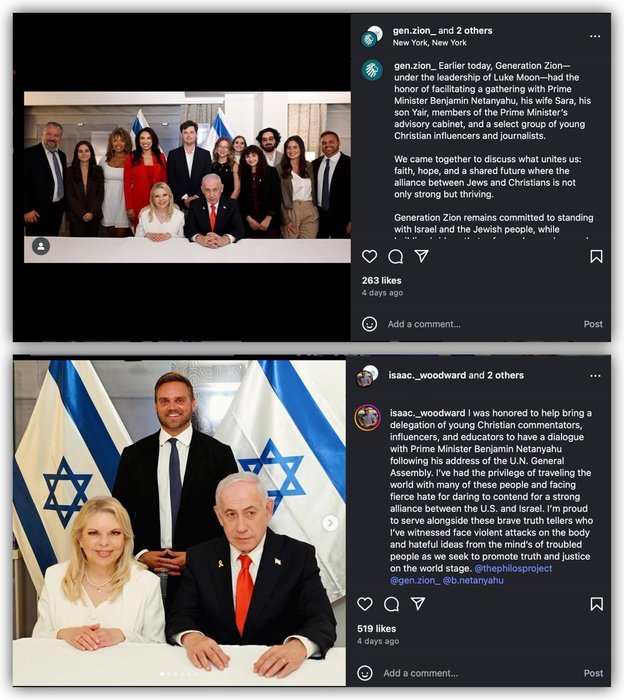
Task: Share the gen.zion_ post via paper plane
Action: (x=421, y=256)
